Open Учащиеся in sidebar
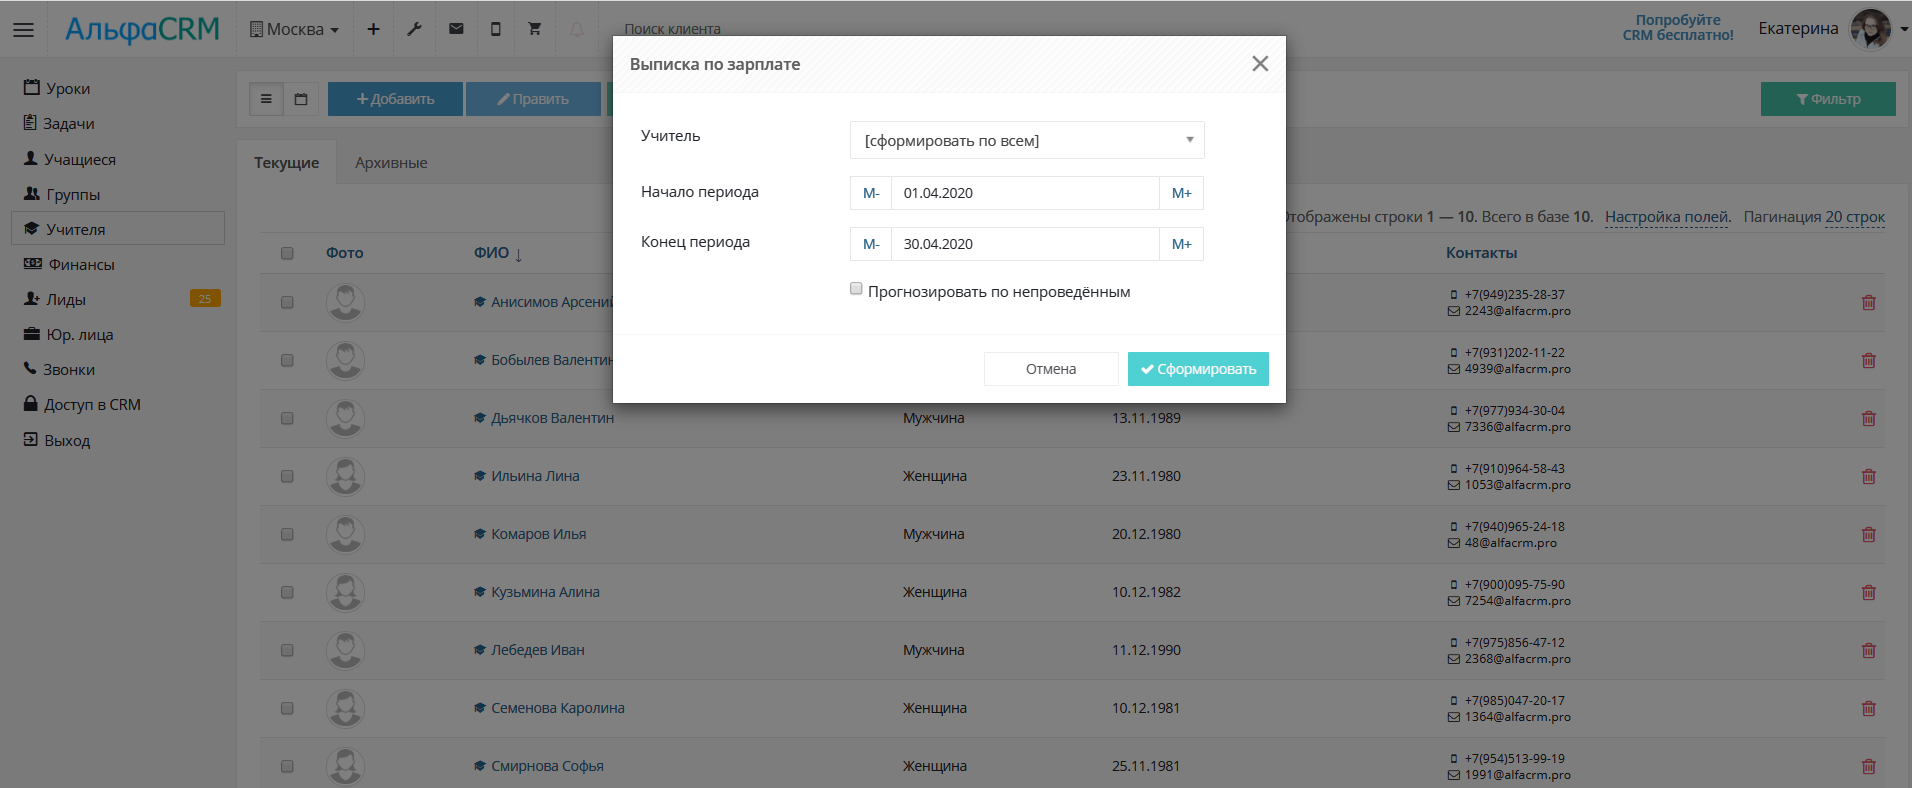1912x788 pixels. tap(118, 159)
